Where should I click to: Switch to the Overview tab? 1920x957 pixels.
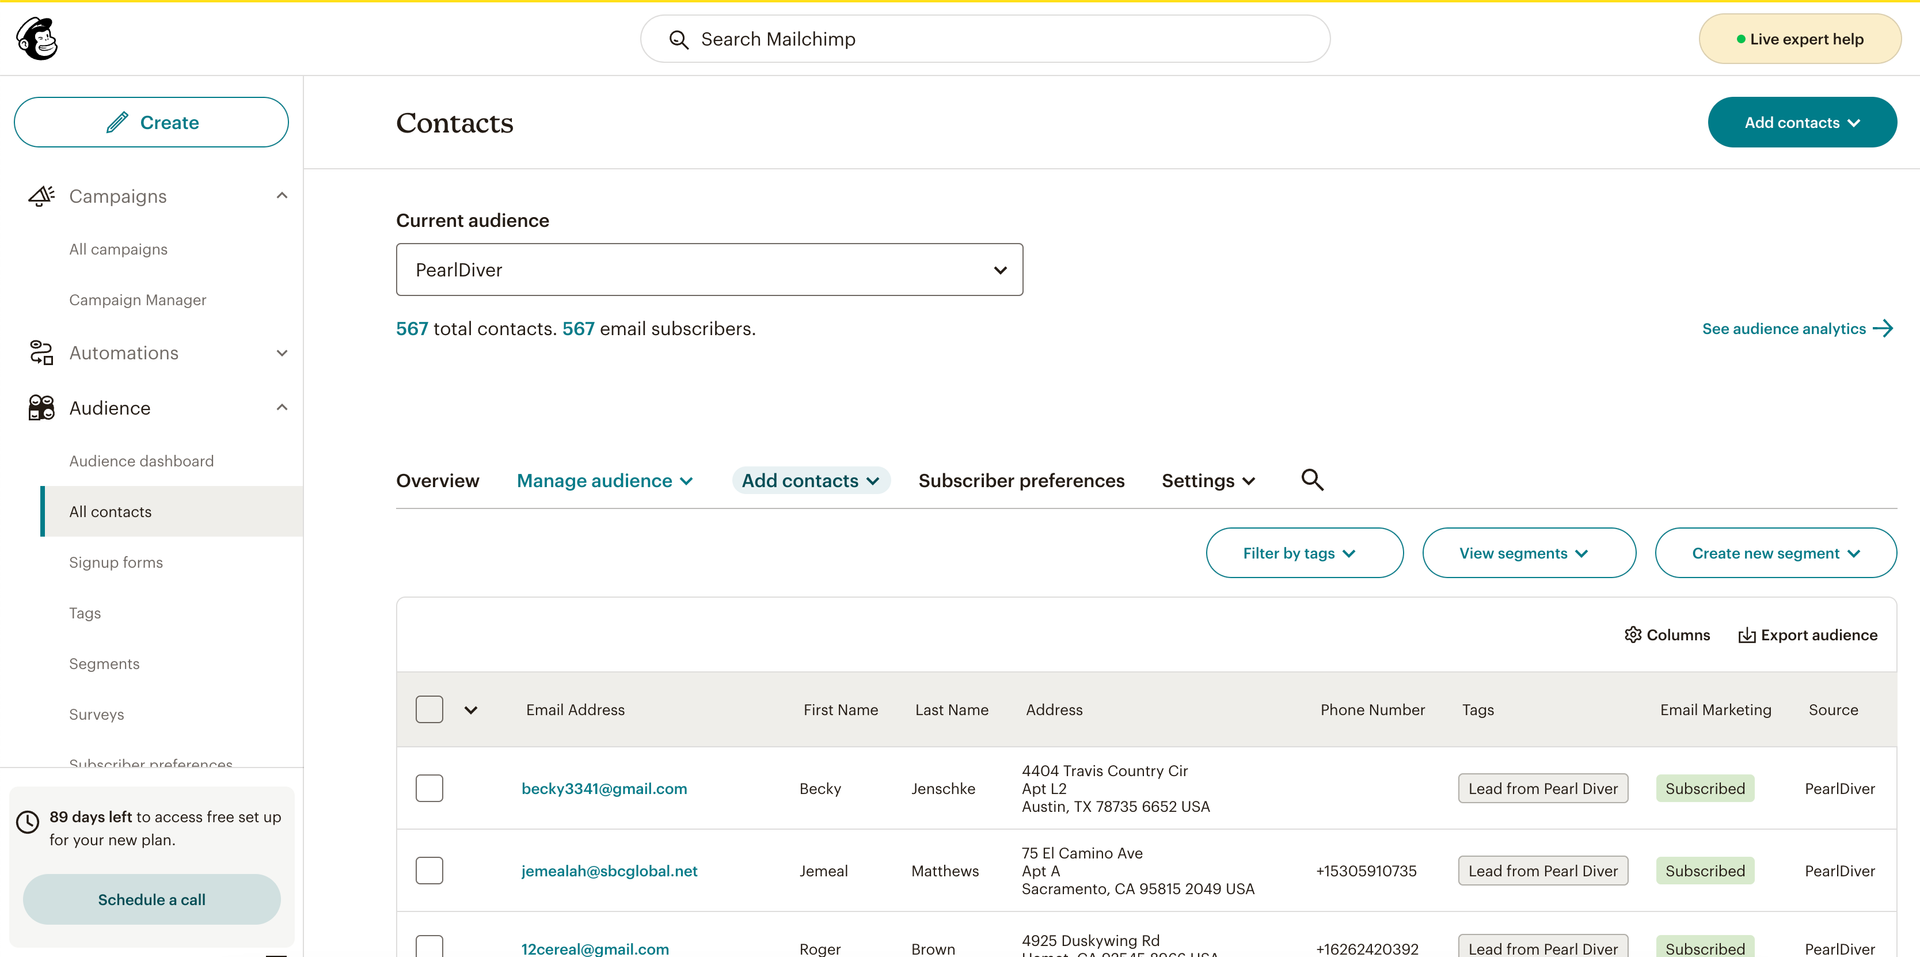pos(437,481)
